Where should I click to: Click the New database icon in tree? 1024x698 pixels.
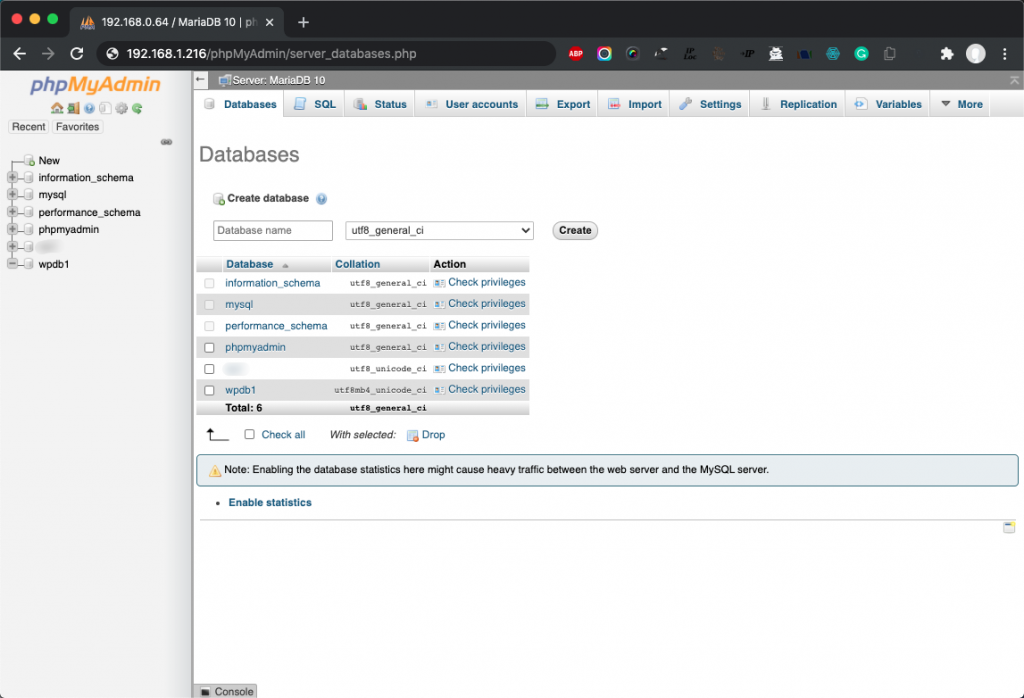[x=29, y=161]
